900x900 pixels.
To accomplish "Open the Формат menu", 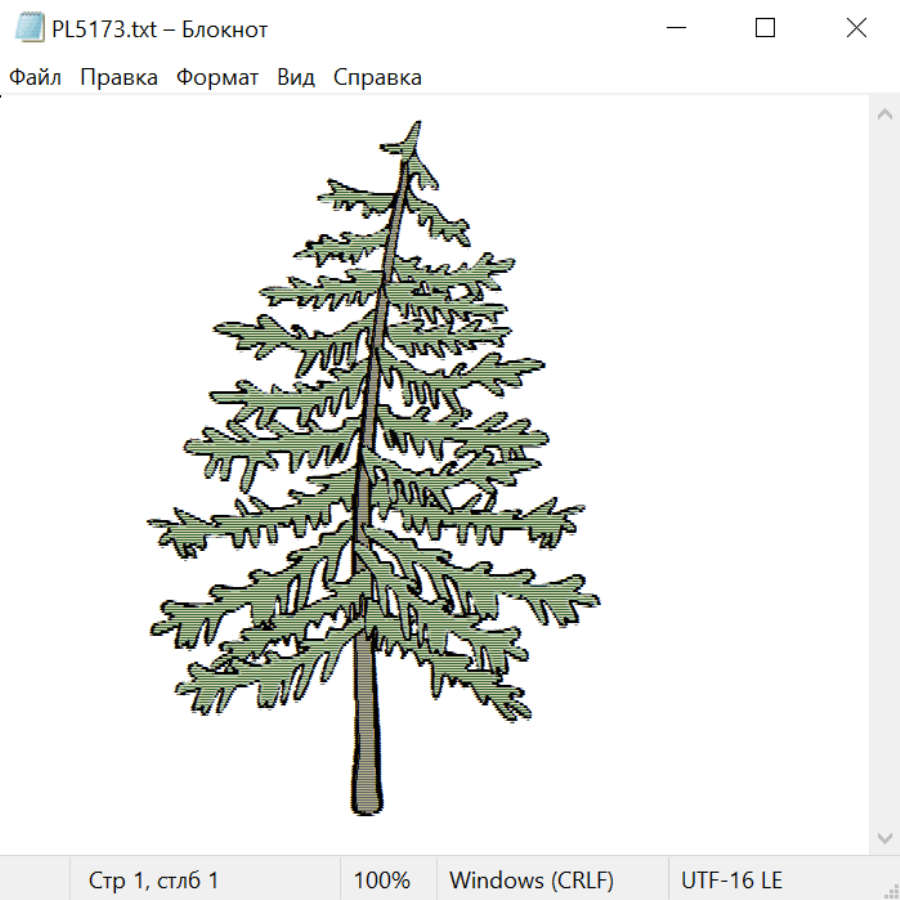I will click(217, 78).
